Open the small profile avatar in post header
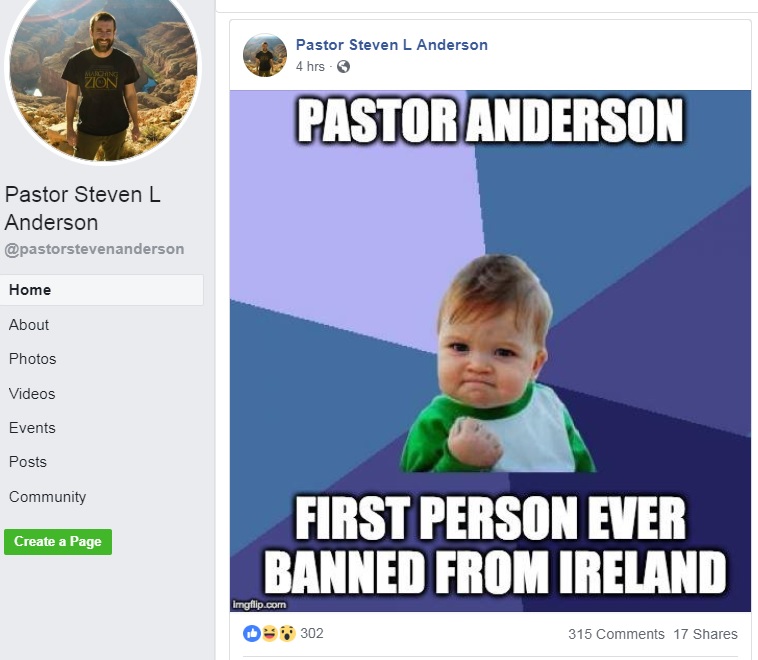This screenshot has height=660, width=758. (264, 55)
